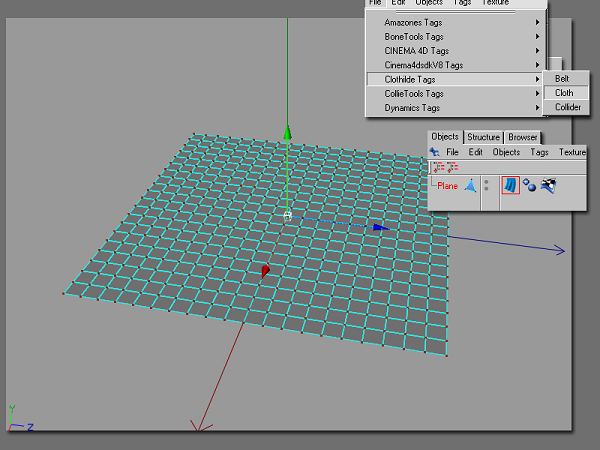This screenshot has height=450, width=600.
Task: Choose Belt from the Clothilde submenu
Action: click(x=566, y=78)
